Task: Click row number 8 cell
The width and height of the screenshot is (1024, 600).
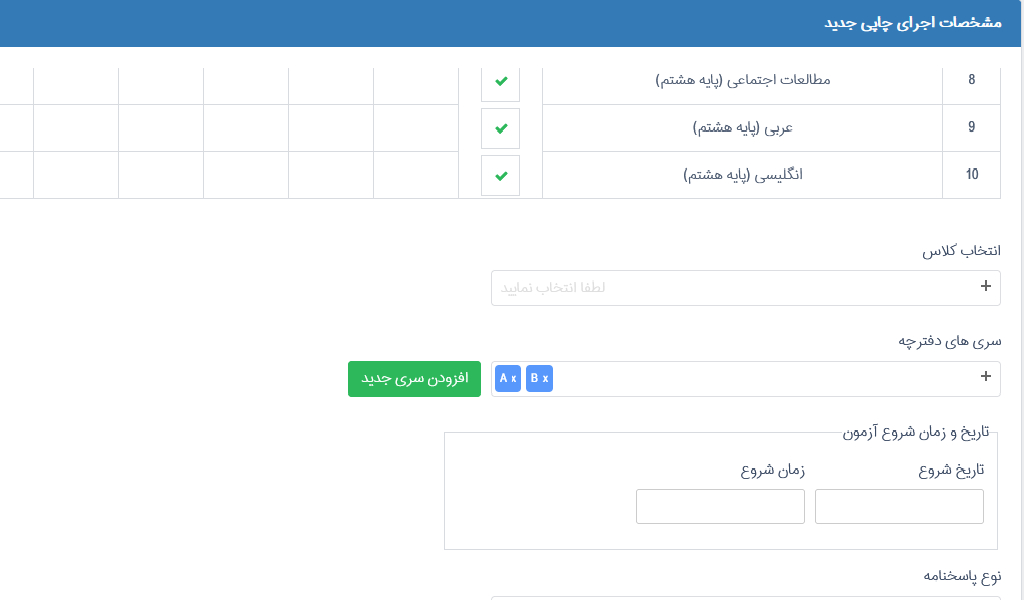Action: coord(971,80)
